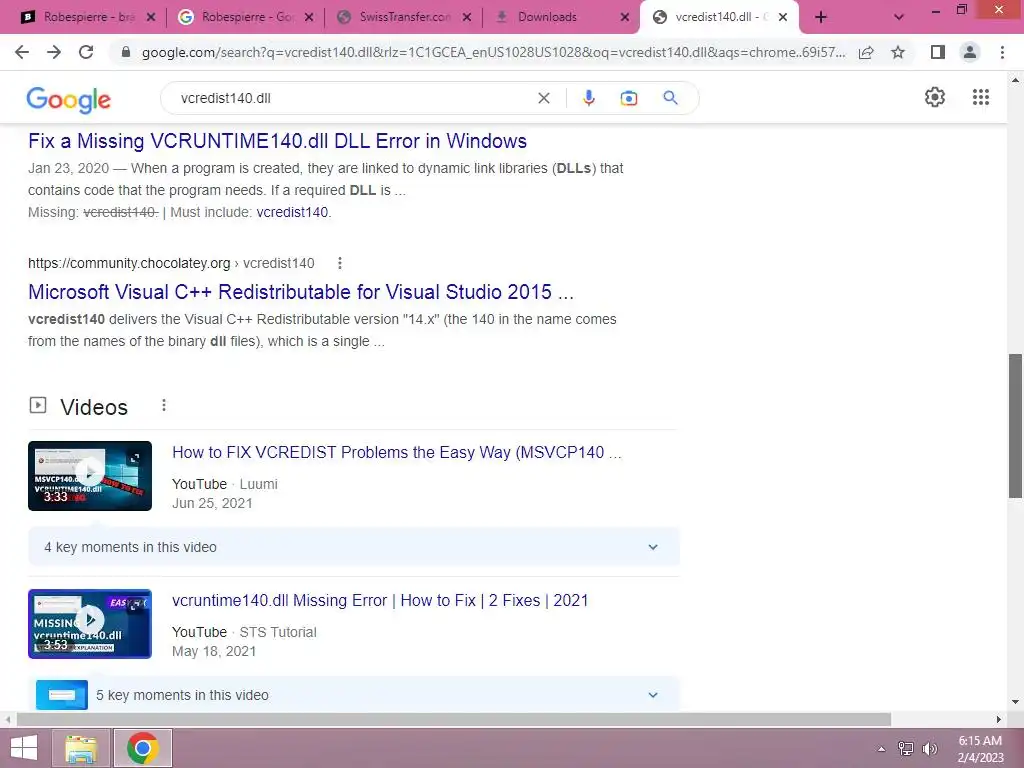Expand 5 key moments in this video
The image size is (1024, 768).
(353, 695)
